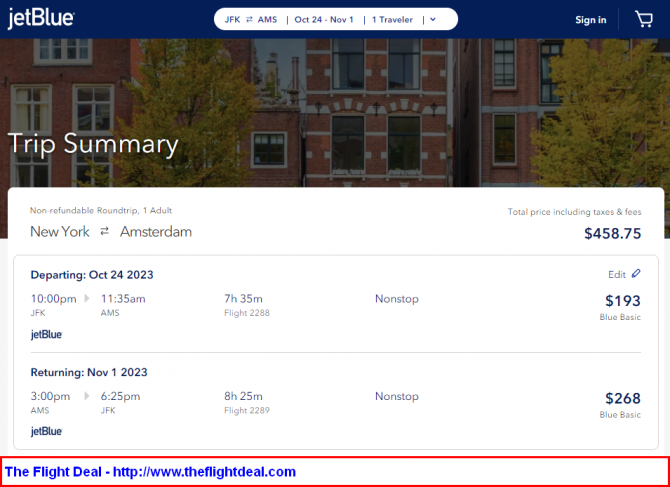Viewport: 670px width, 487px height.
Task: Click the jetBlue logo under departing flight
Action: click(x=47, y=334)
